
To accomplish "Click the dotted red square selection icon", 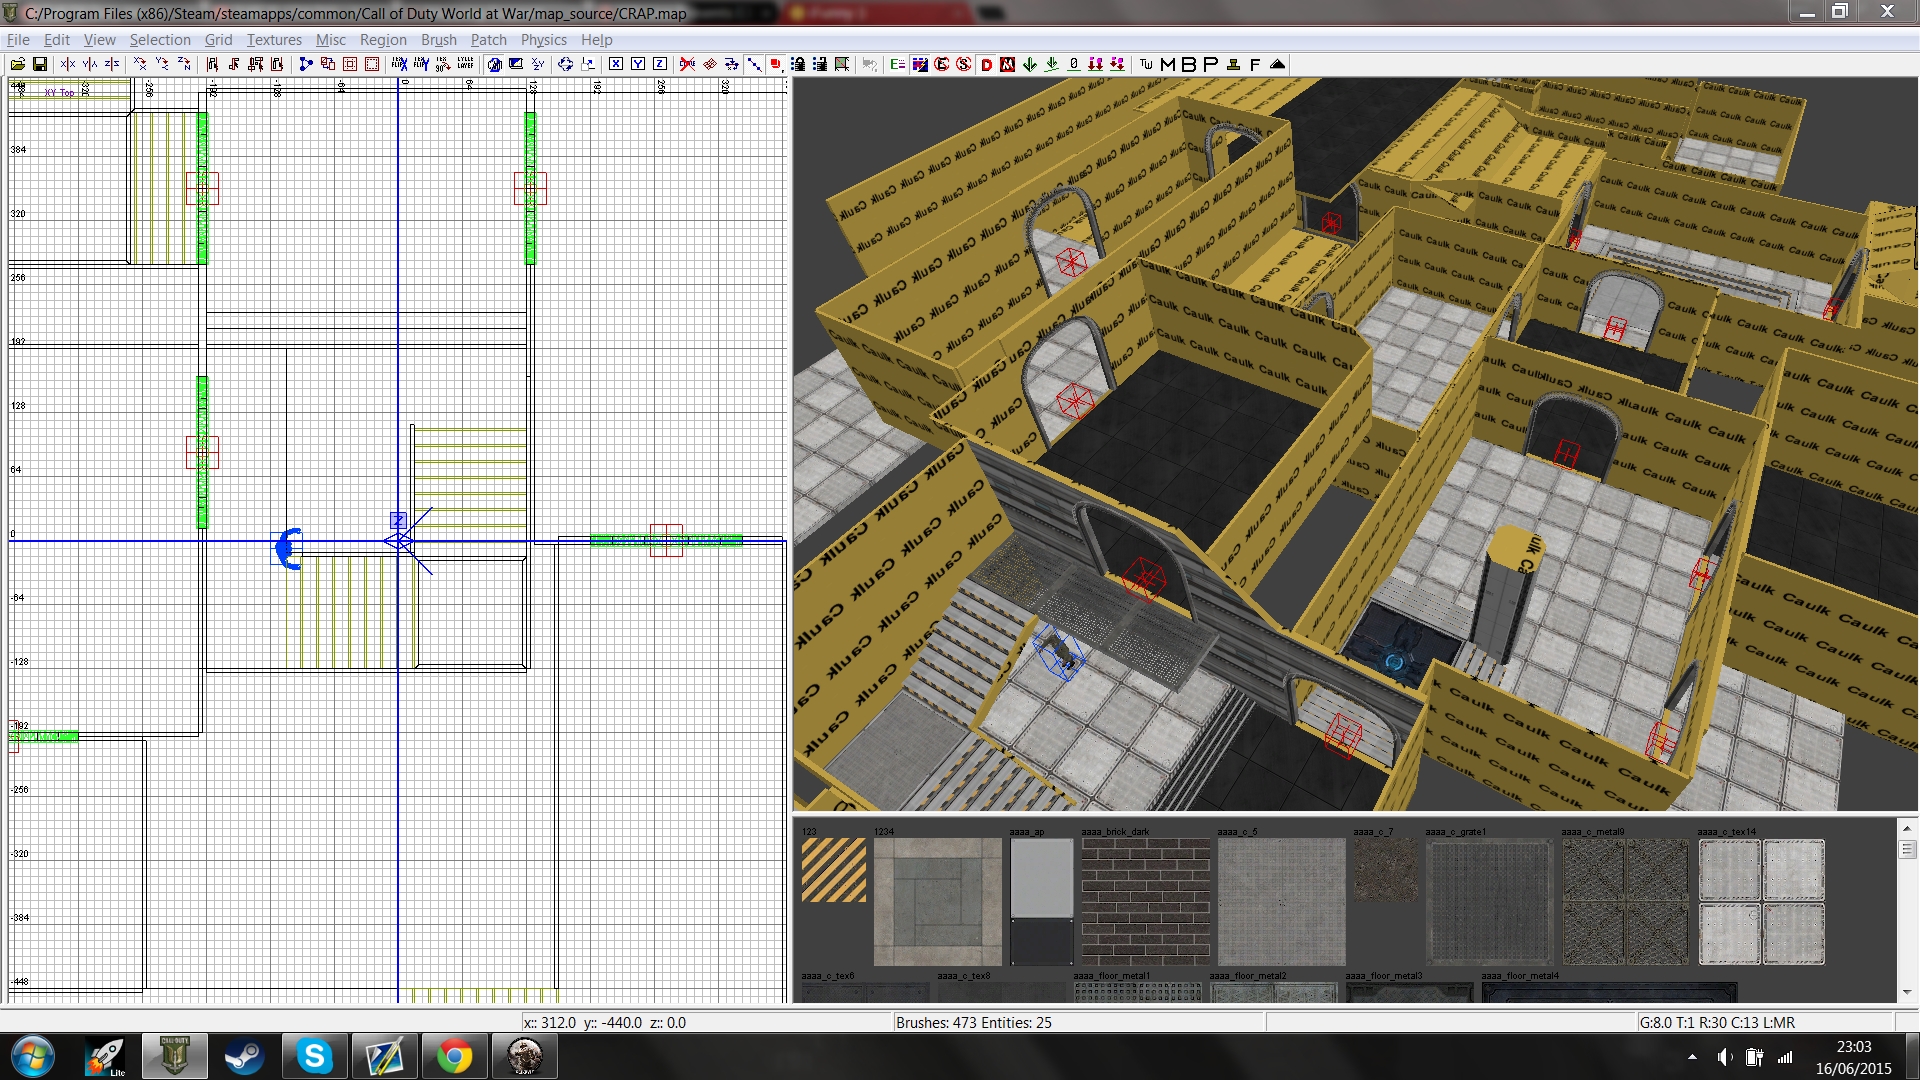I will [x=372, y=64].
